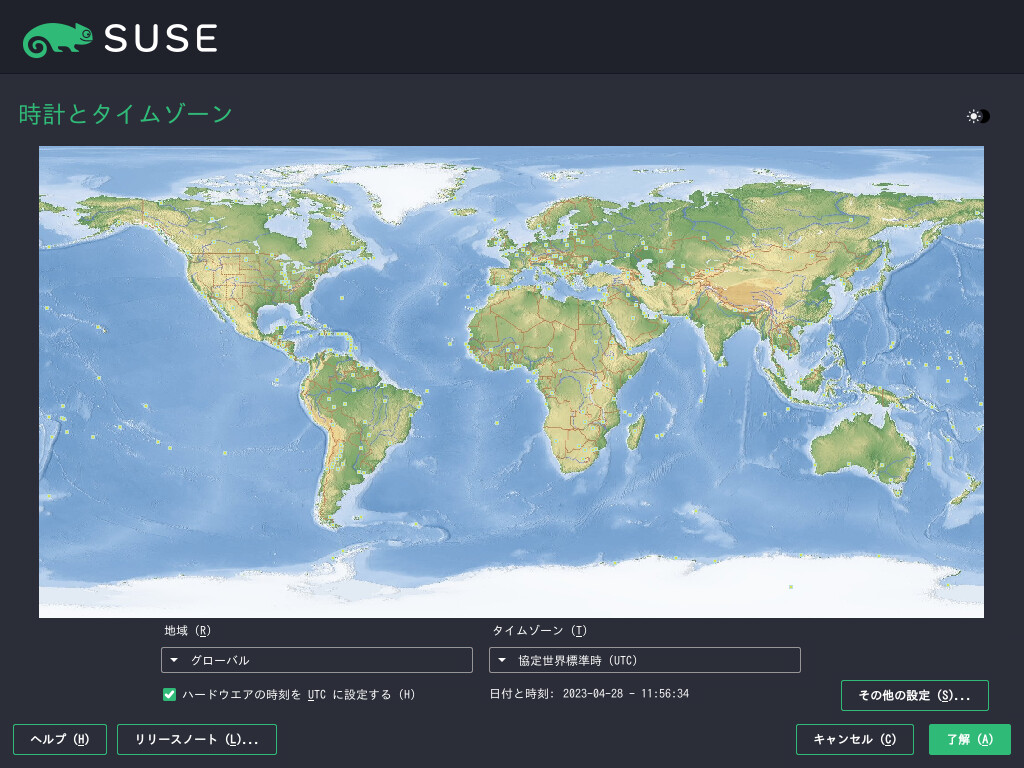Toggle the hardware clock UTC checkbox

click(170, 694)
